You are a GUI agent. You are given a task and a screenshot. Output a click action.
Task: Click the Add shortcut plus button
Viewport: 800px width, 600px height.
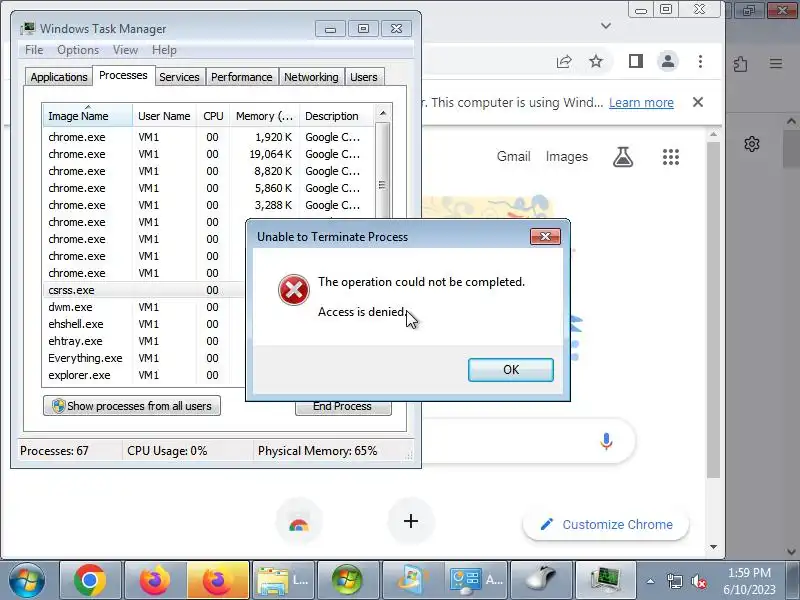[411, 521]
